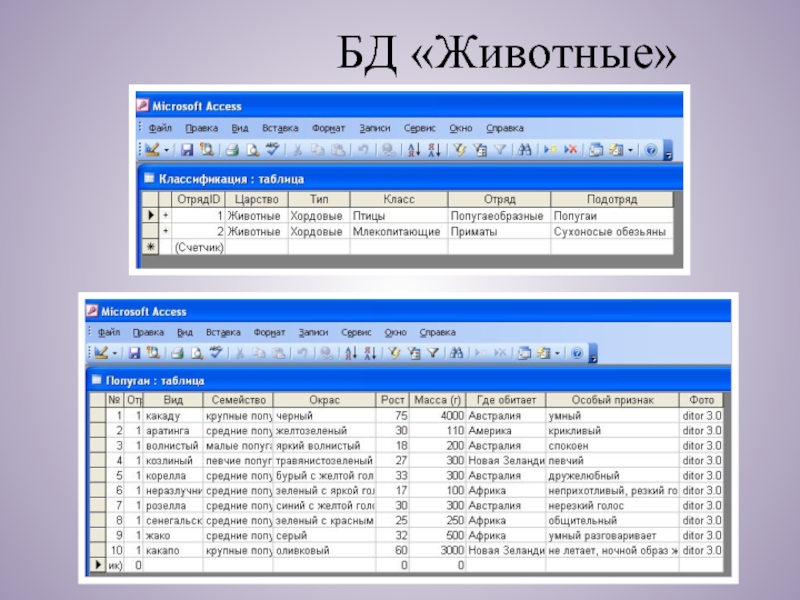The width and height of the screenshot is (800, 600).
Task: Filter by selection in the Попугаи window toolbar
Action: 394,353
